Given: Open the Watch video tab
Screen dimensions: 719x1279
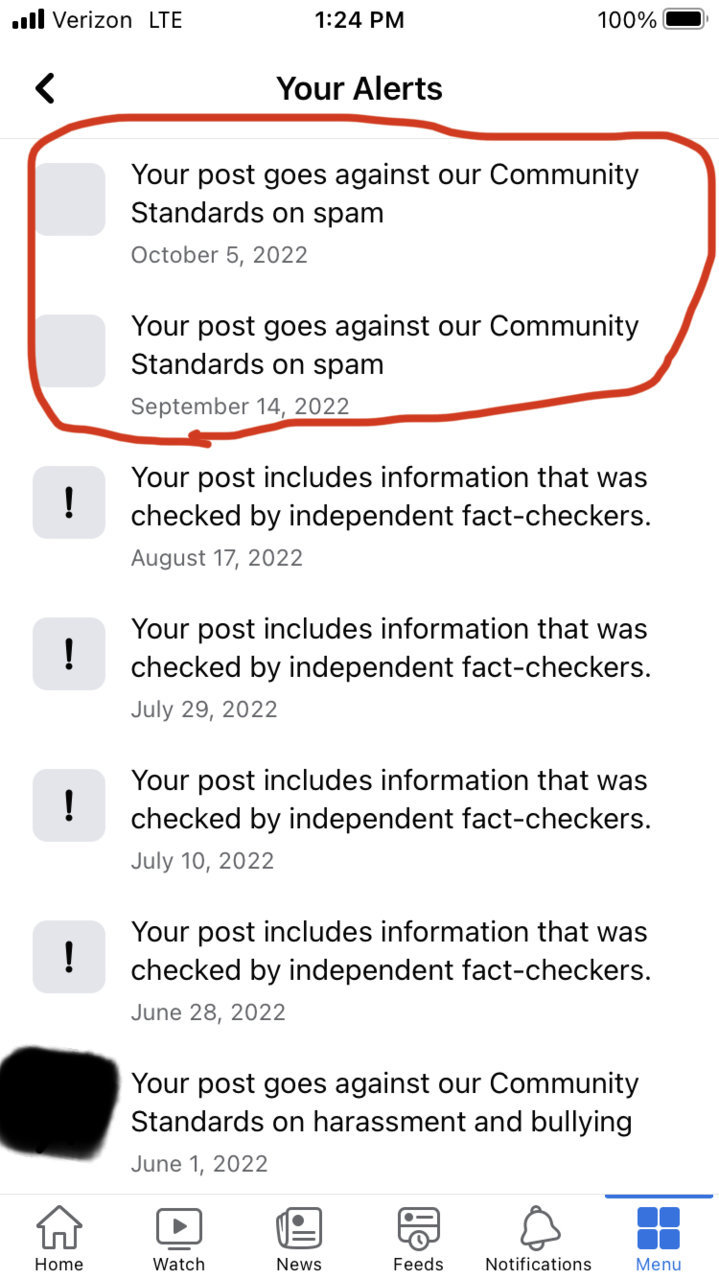Looking at the screenshot, I should [x=179, y=1239].
